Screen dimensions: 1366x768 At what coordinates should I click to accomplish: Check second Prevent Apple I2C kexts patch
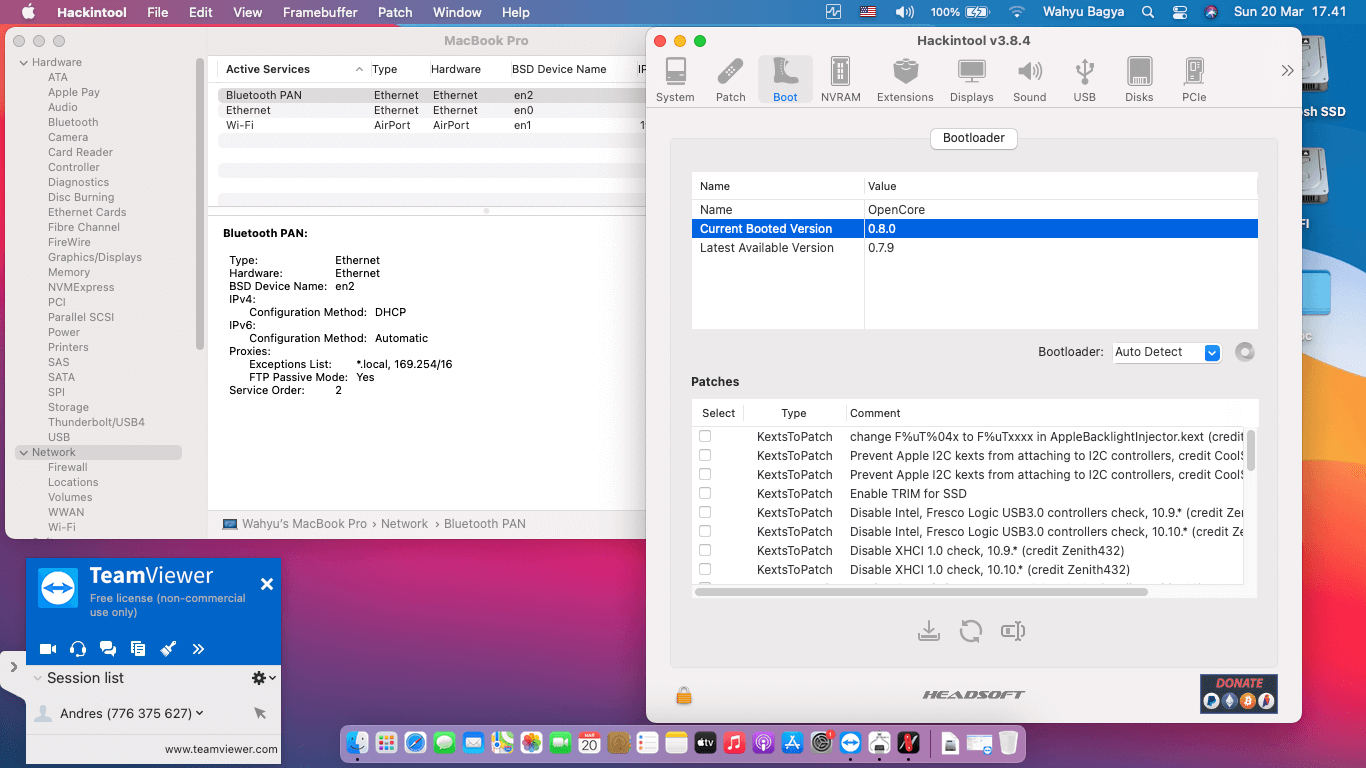tap(705, 475)
